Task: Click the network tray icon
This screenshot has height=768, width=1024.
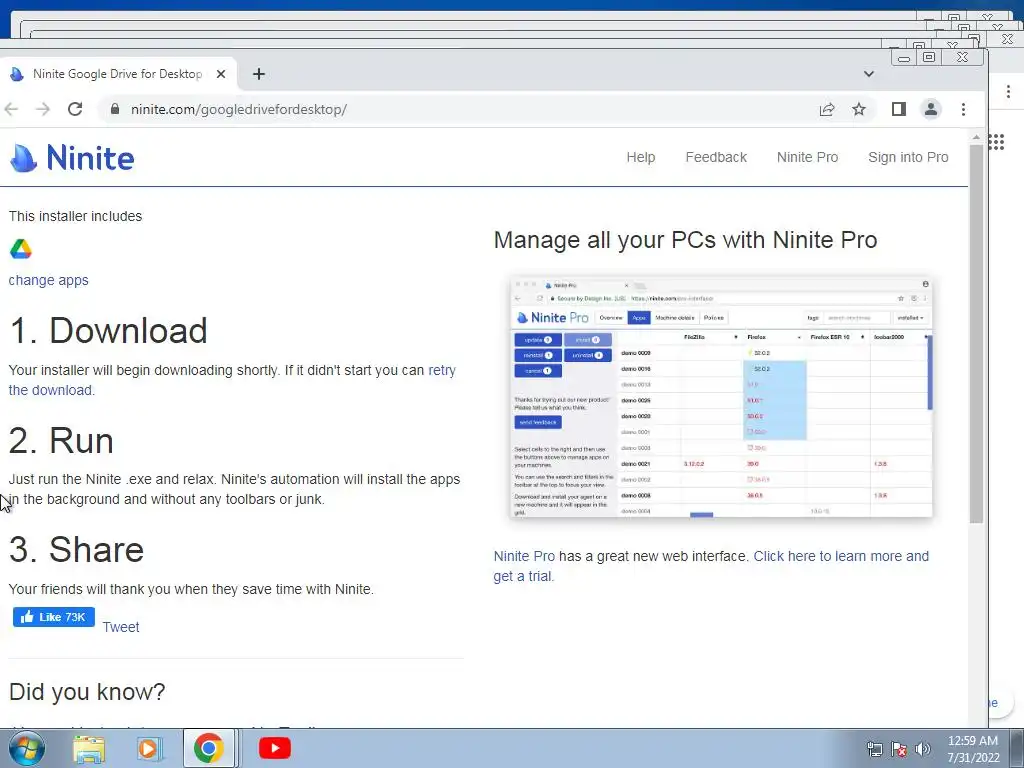Action: pos(874,749)
